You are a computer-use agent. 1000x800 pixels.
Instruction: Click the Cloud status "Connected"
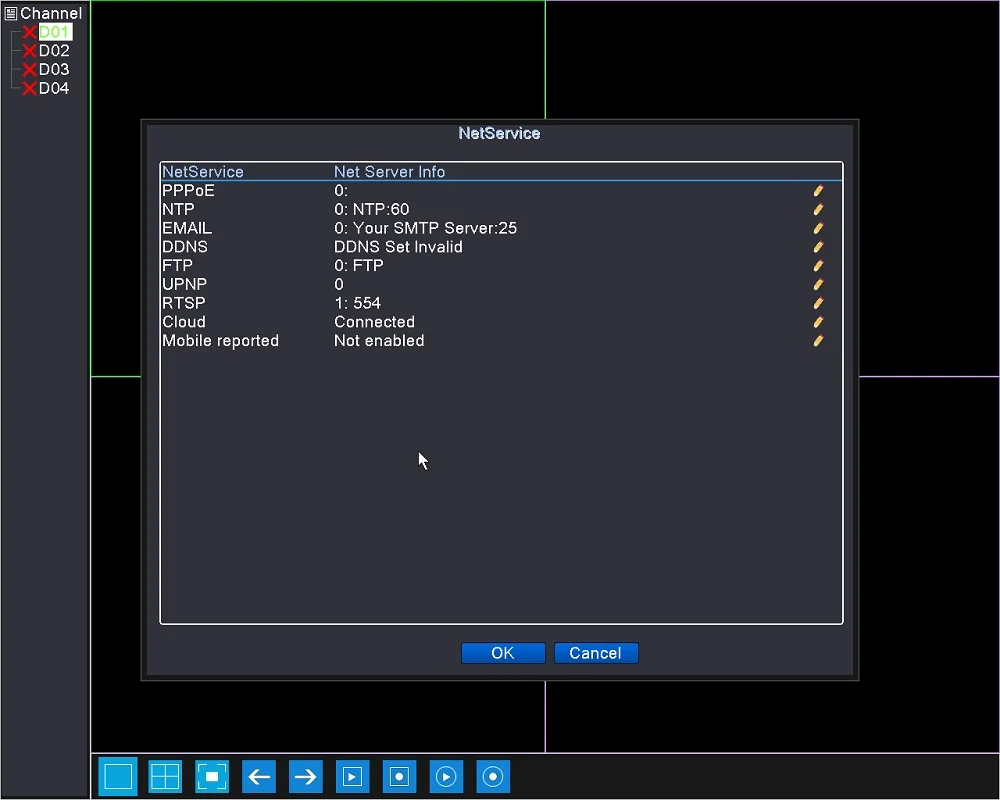[374, 322]
